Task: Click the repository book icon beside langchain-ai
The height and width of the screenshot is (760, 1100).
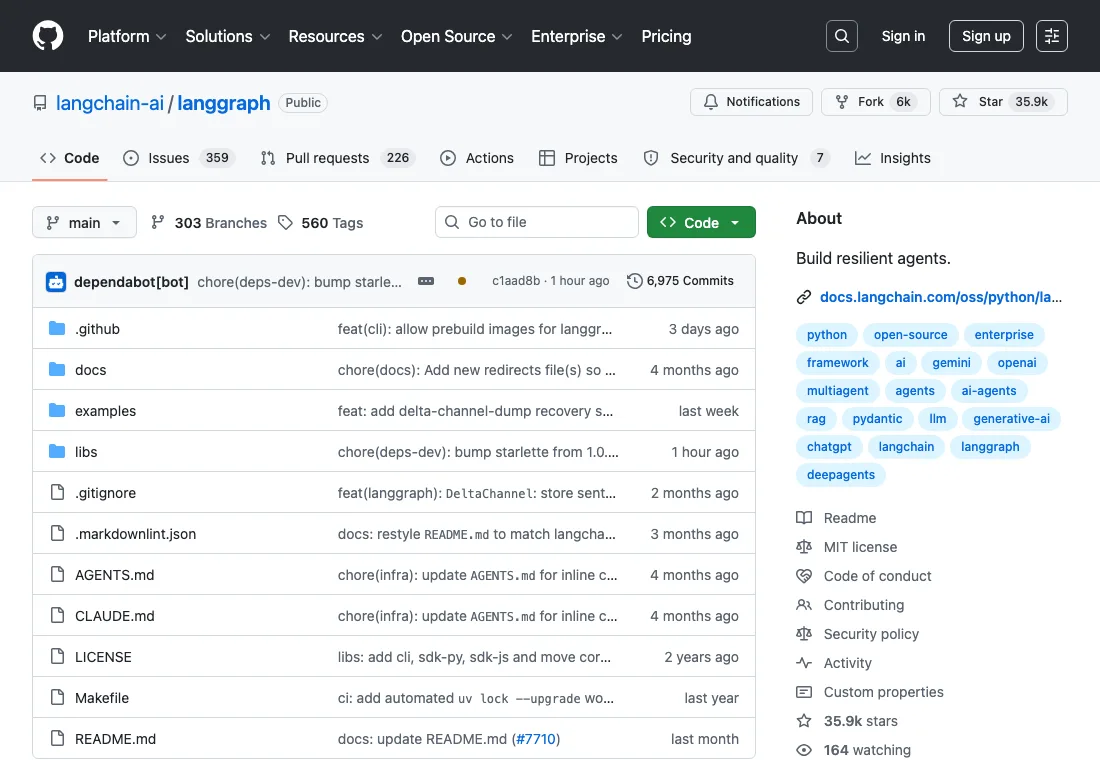Action: pyautogui.click(x=40, y=103)
